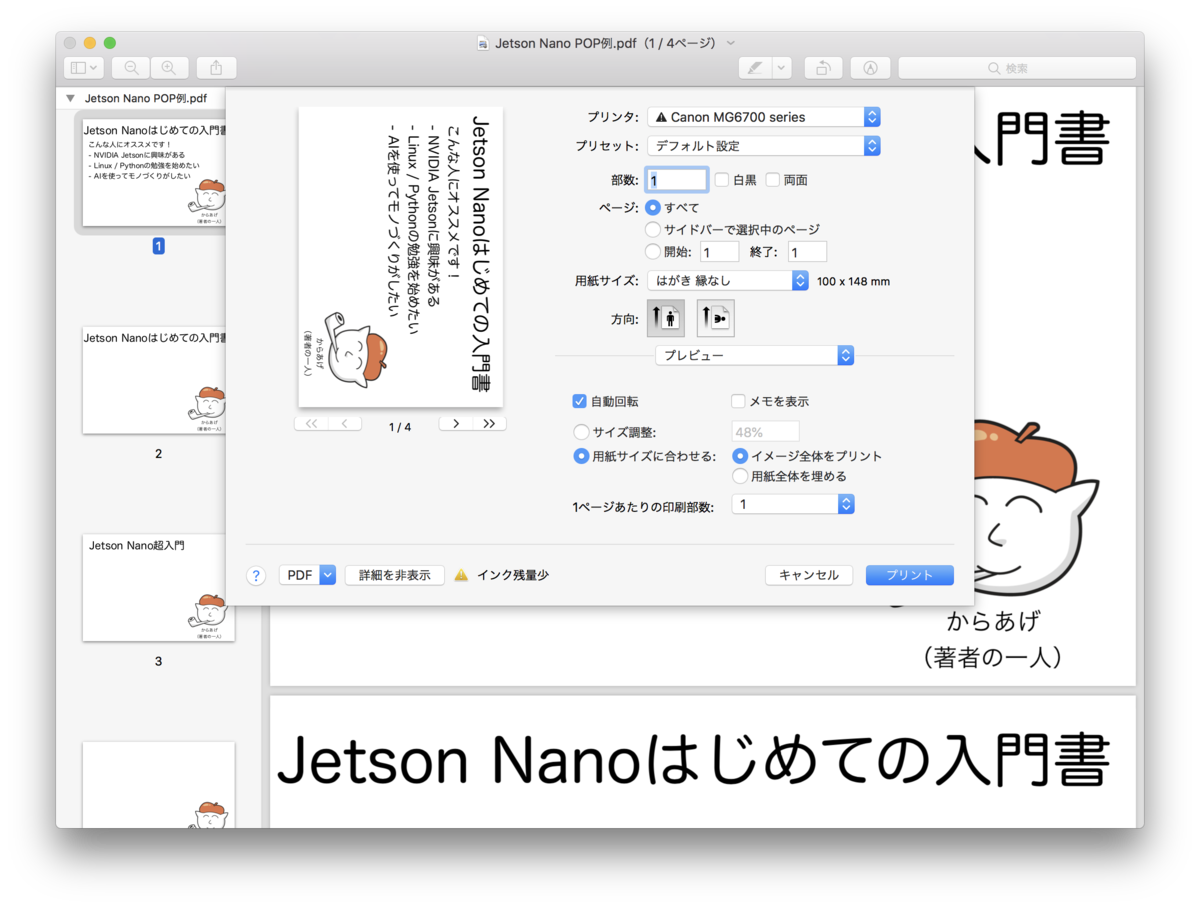Open the print dialog help button

pos(256,575)
